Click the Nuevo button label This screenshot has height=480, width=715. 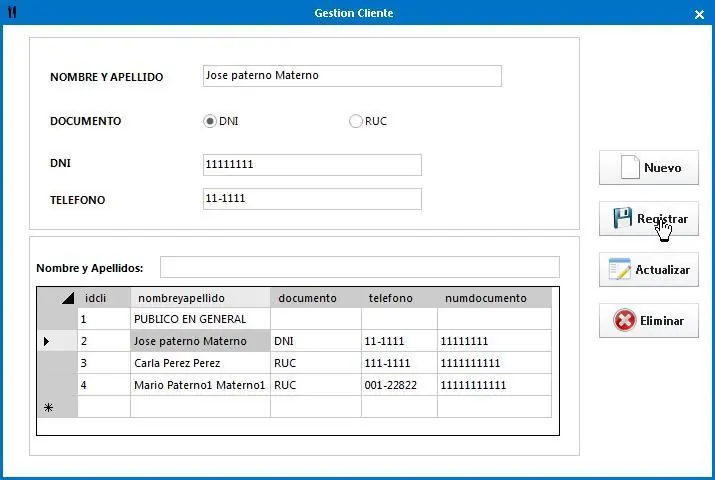tap(663, 168)
